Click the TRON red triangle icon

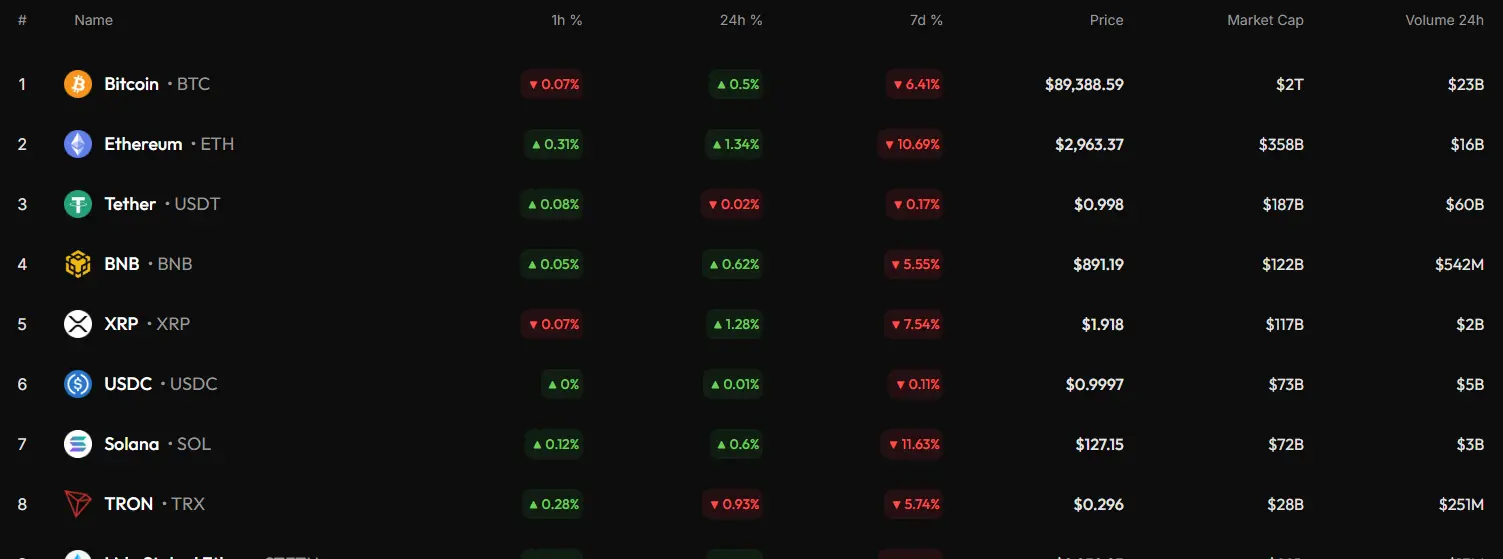click(78, 504)
